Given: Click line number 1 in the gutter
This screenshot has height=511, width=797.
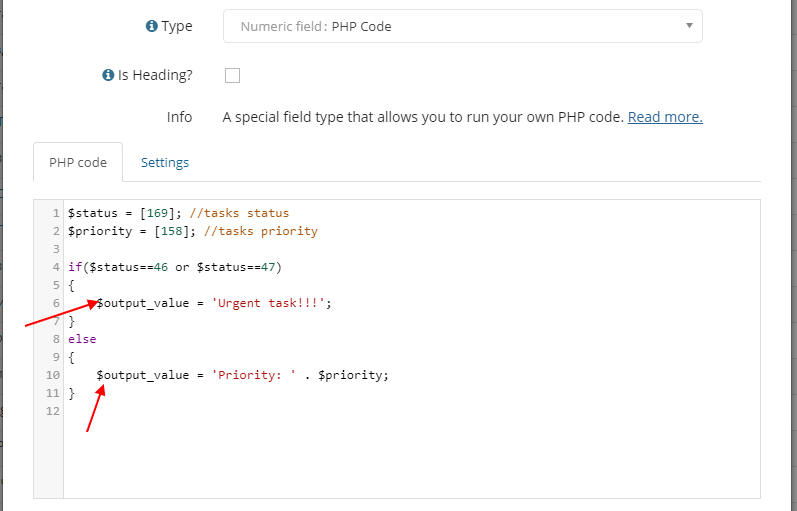Looking at the screenshot, I should pyautogui.click(x=54, y=213).
